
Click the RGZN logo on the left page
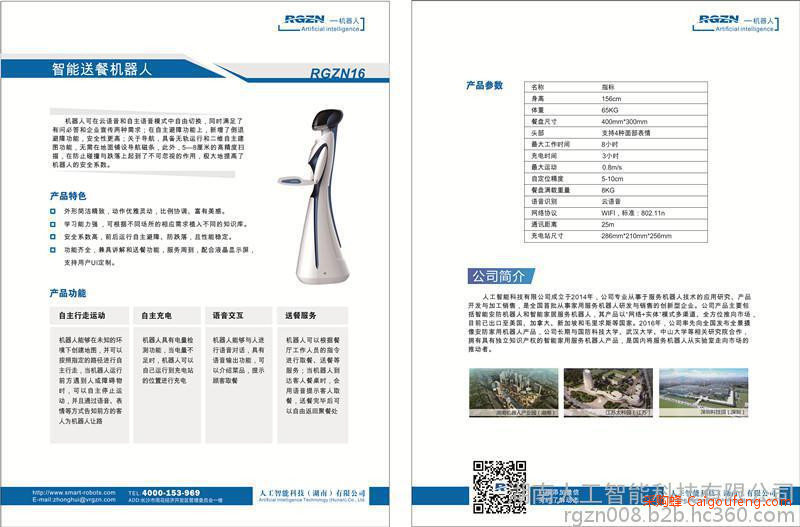(x=322, y=24)
